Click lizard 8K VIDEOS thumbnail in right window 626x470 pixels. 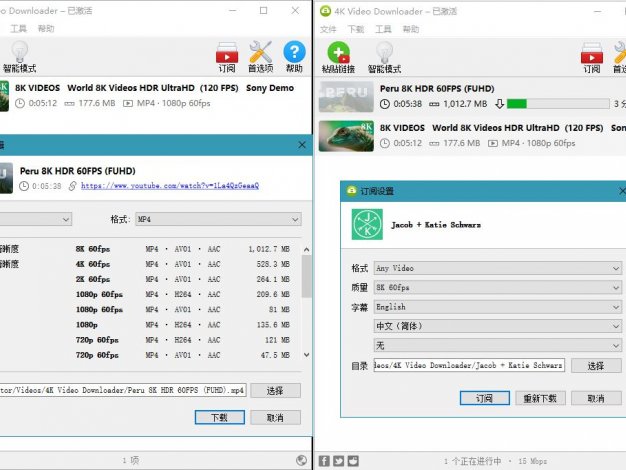(346, 136)
